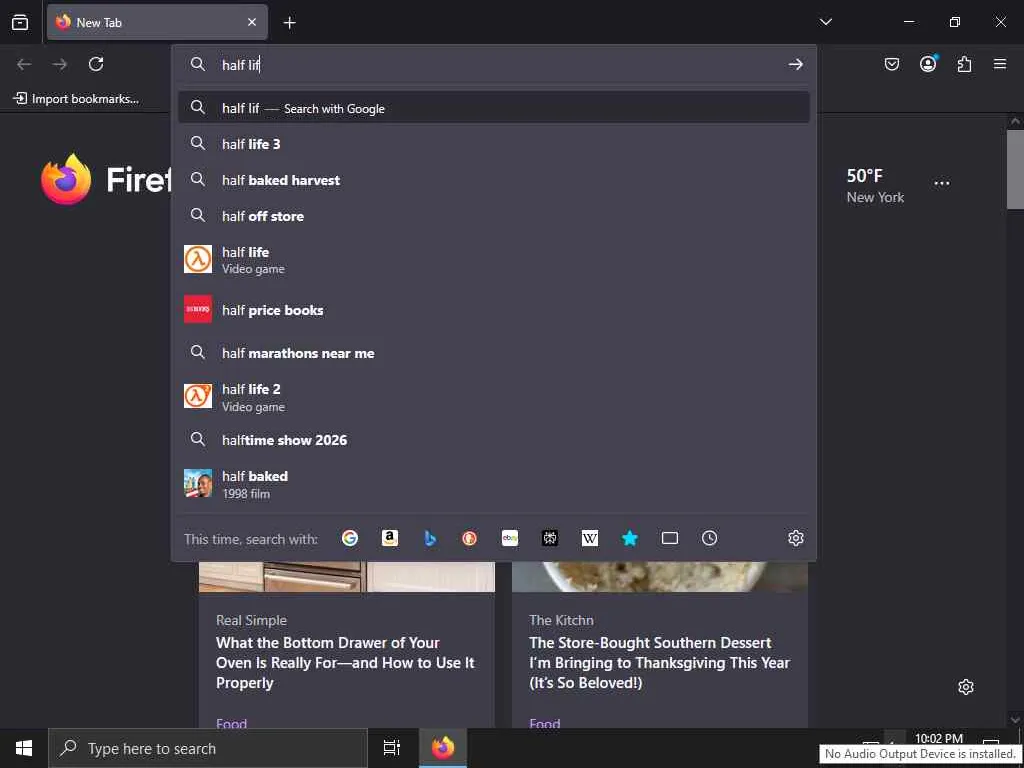Click the oven drawer story thumbnail image
The image size is (1024, 768).
(x=347, y=577)
